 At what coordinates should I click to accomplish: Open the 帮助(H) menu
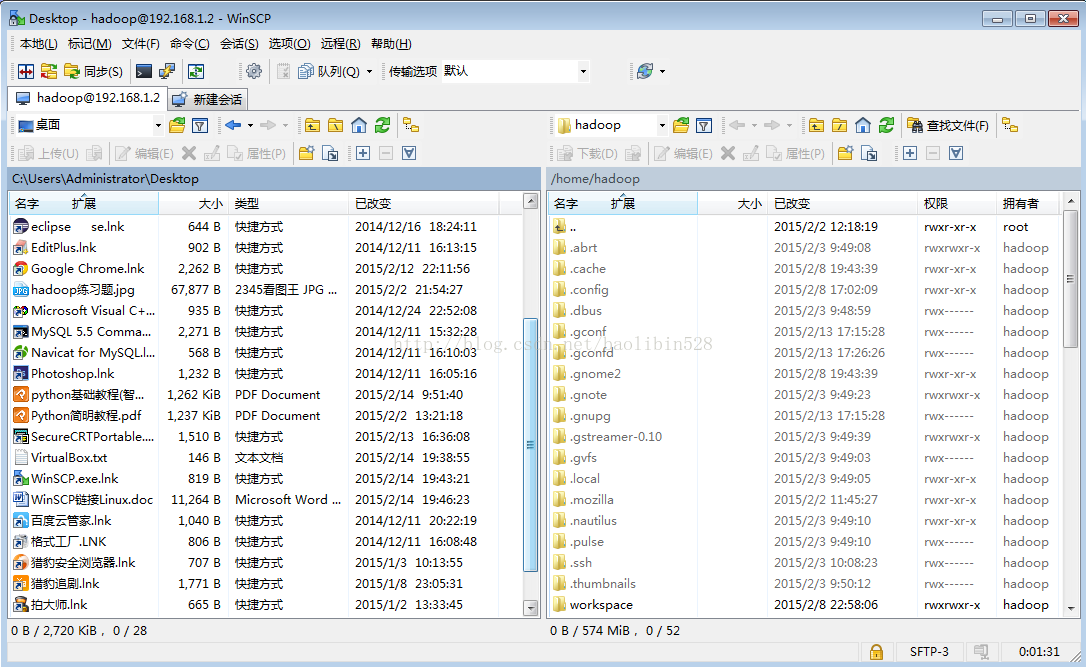pos(391,44)
